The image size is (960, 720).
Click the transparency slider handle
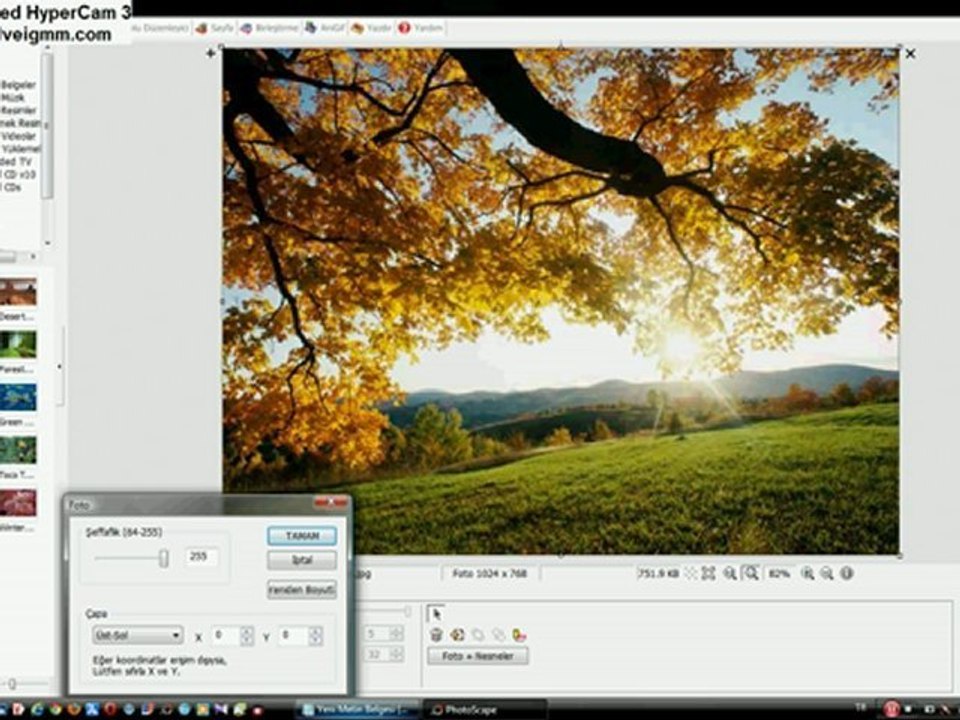click(163, 558)
